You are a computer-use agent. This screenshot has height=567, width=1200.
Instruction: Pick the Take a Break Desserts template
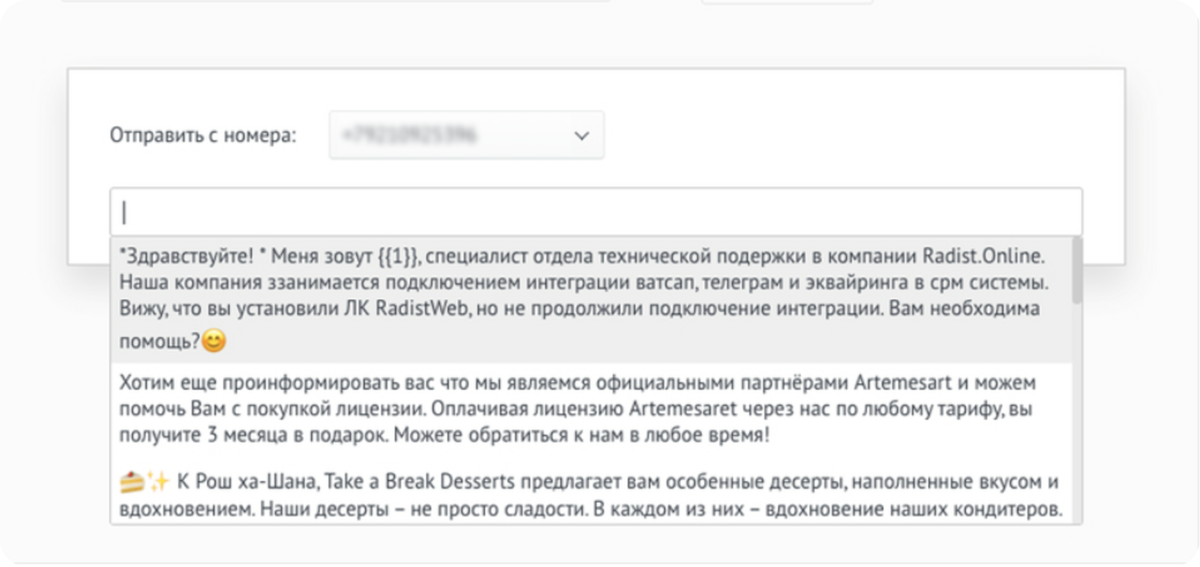click(x=590, y=492)
